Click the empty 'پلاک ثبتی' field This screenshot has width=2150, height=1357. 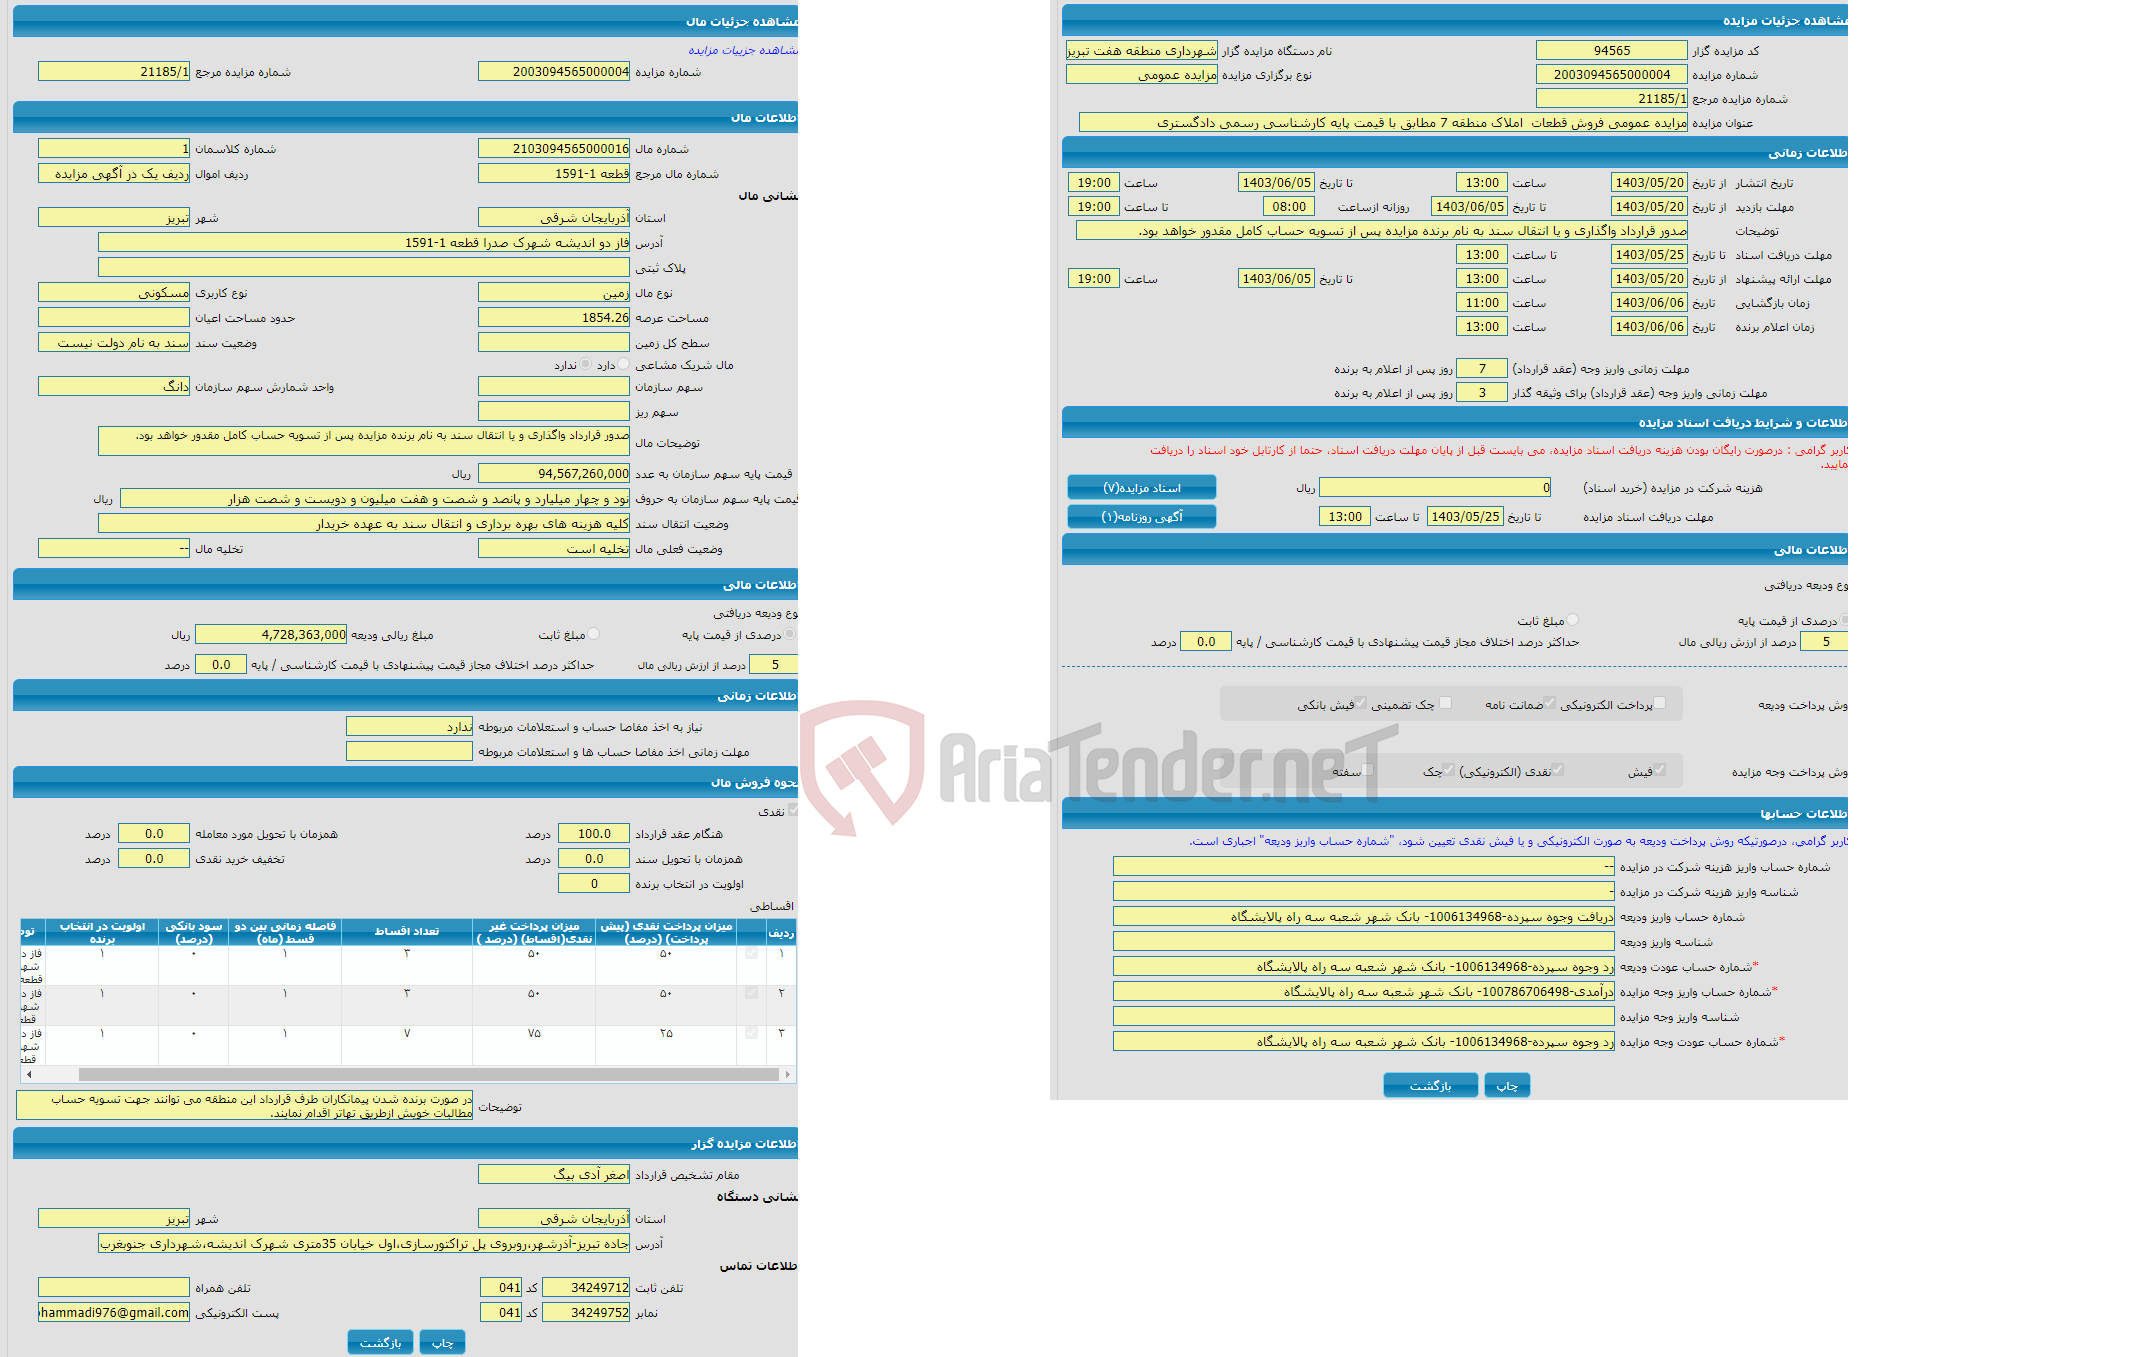coord(364,268)
